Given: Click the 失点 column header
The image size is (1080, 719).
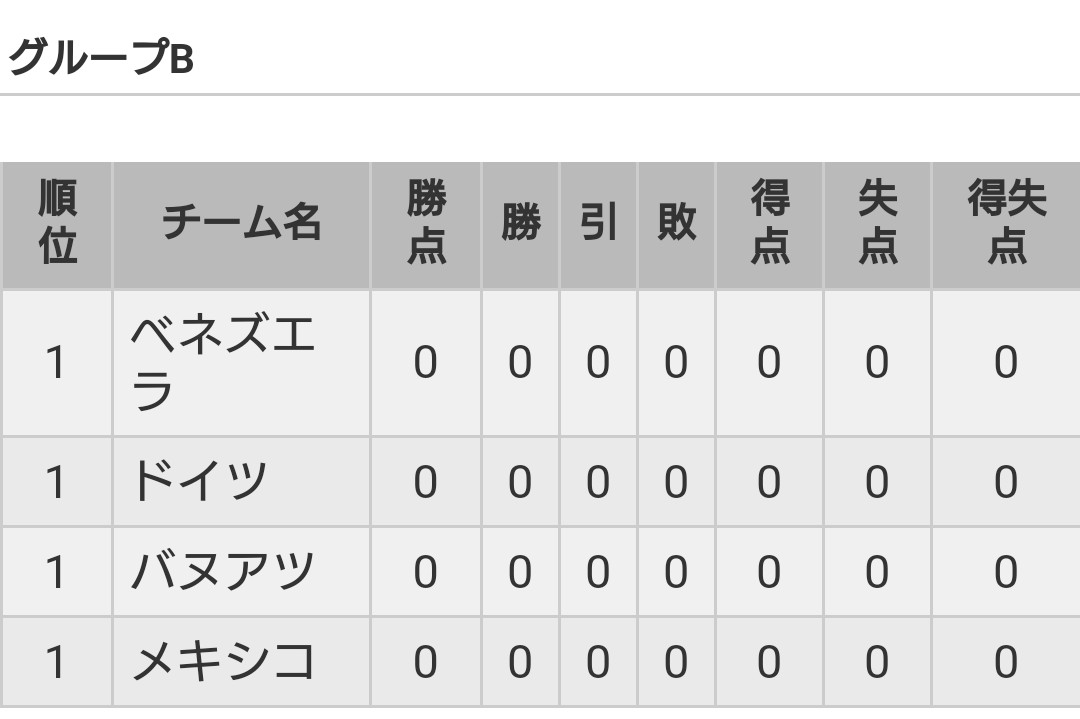Looking at the screenshot, I should pyautogui.click(x=878, y=222).
